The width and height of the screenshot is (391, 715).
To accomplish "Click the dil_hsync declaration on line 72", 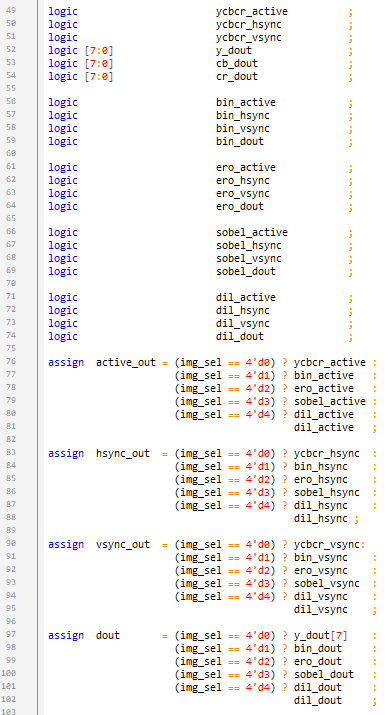I will pos(243,310).
